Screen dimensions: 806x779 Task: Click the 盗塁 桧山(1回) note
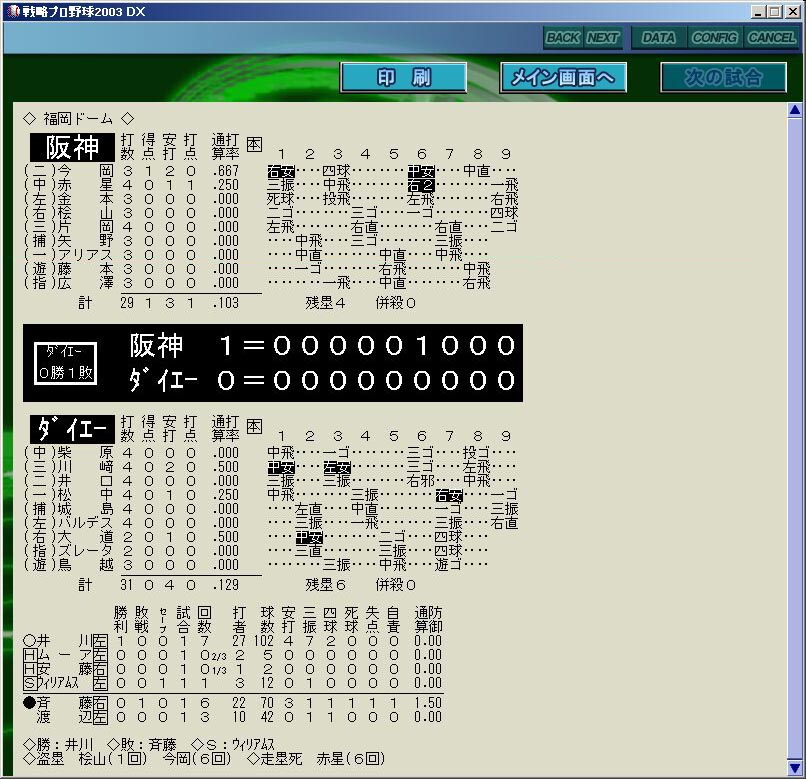tap(85, 758)
